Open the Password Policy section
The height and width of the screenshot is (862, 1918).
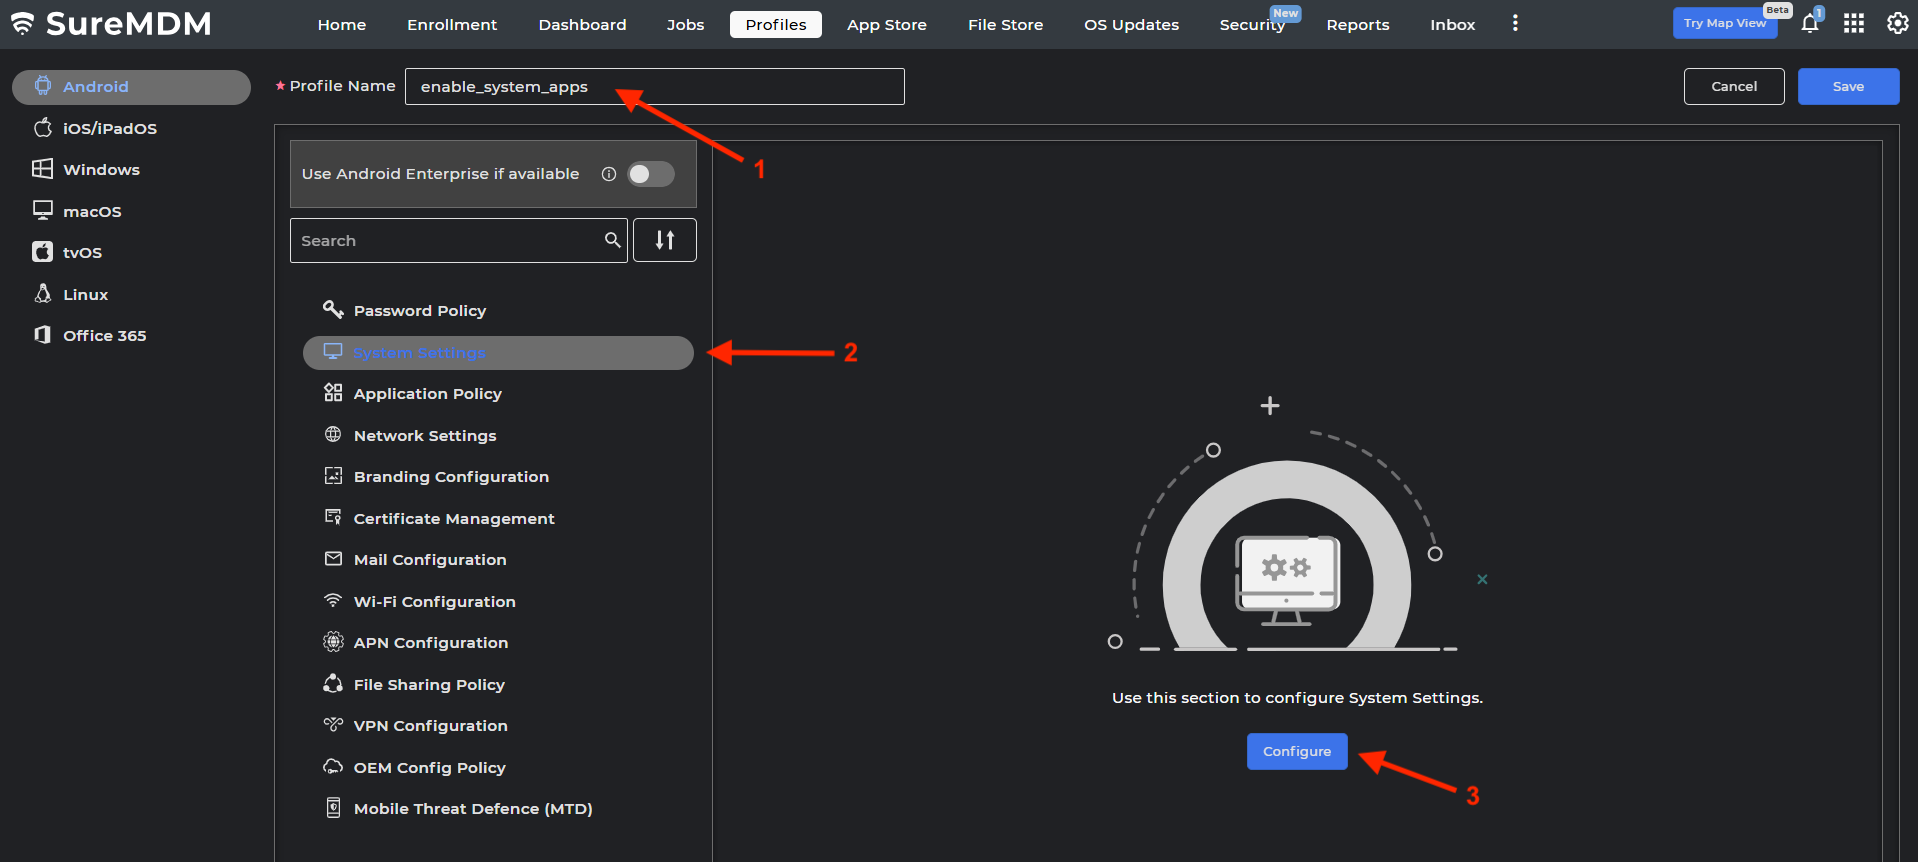point(419,311)
